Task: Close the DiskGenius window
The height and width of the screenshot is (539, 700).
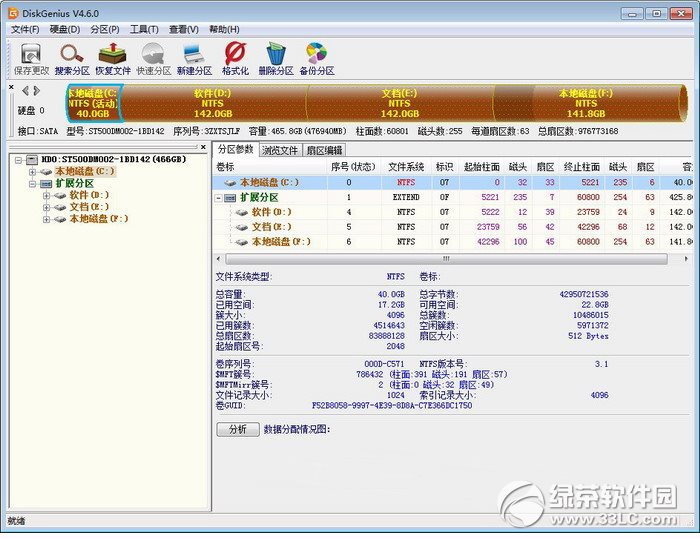Action: pos(681,14)
